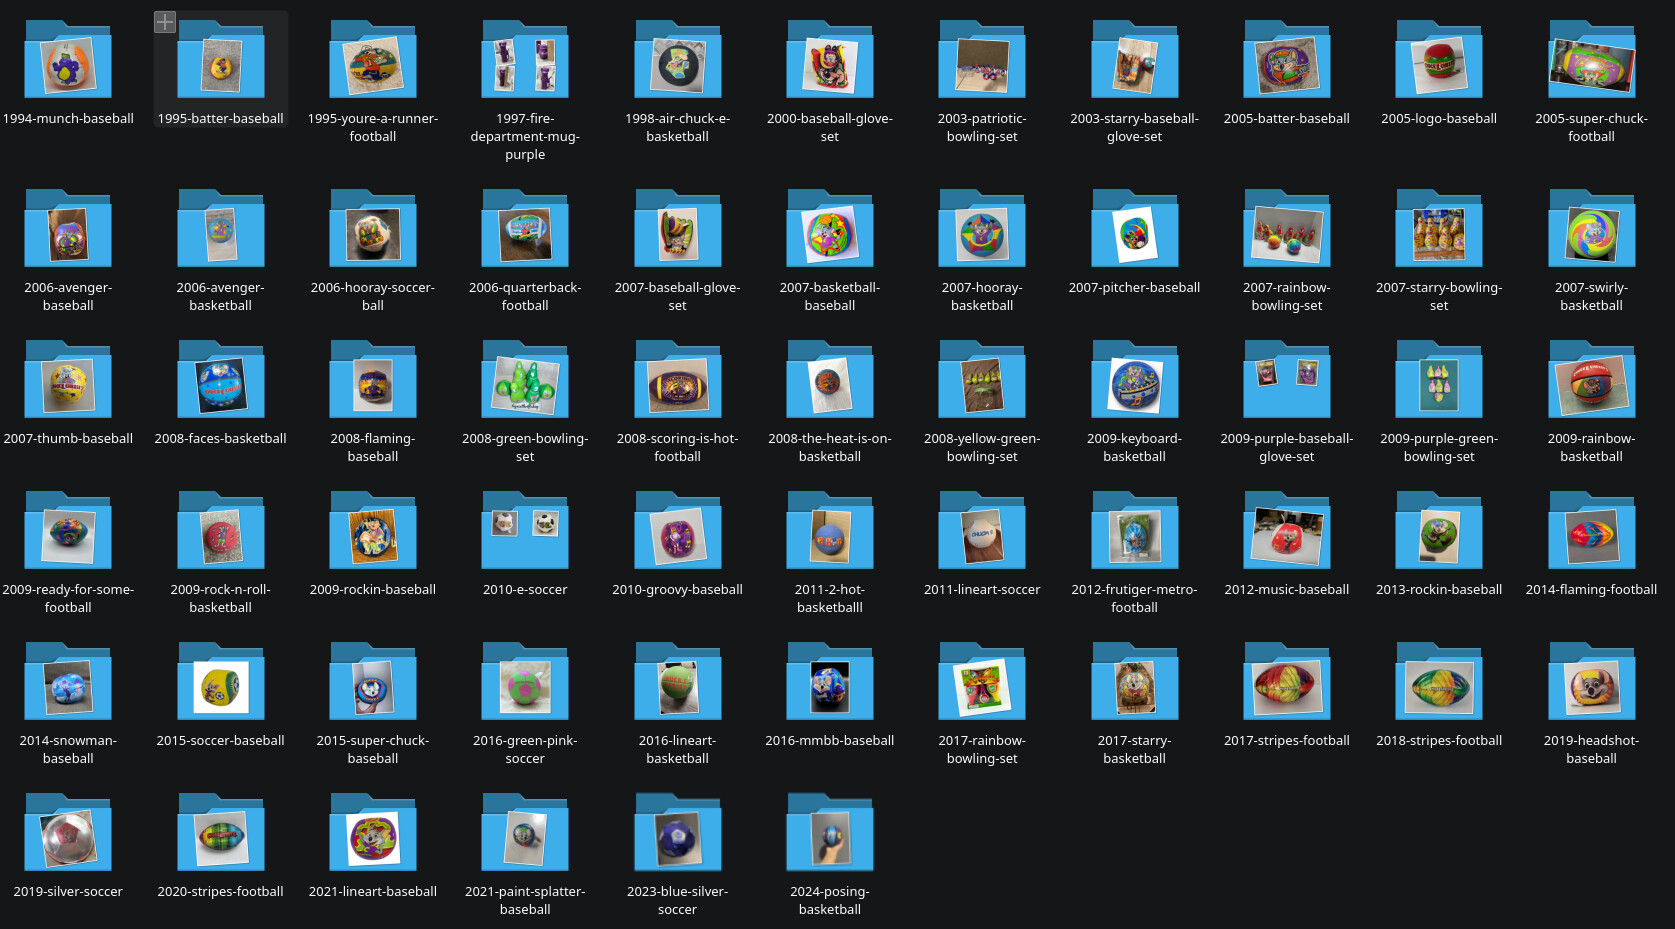Image resolution: width=1675 pixels, height=929 pixels.
Task: Select the 2006-hooray-soccer-ball folder
Action: (x=373, y=233)
